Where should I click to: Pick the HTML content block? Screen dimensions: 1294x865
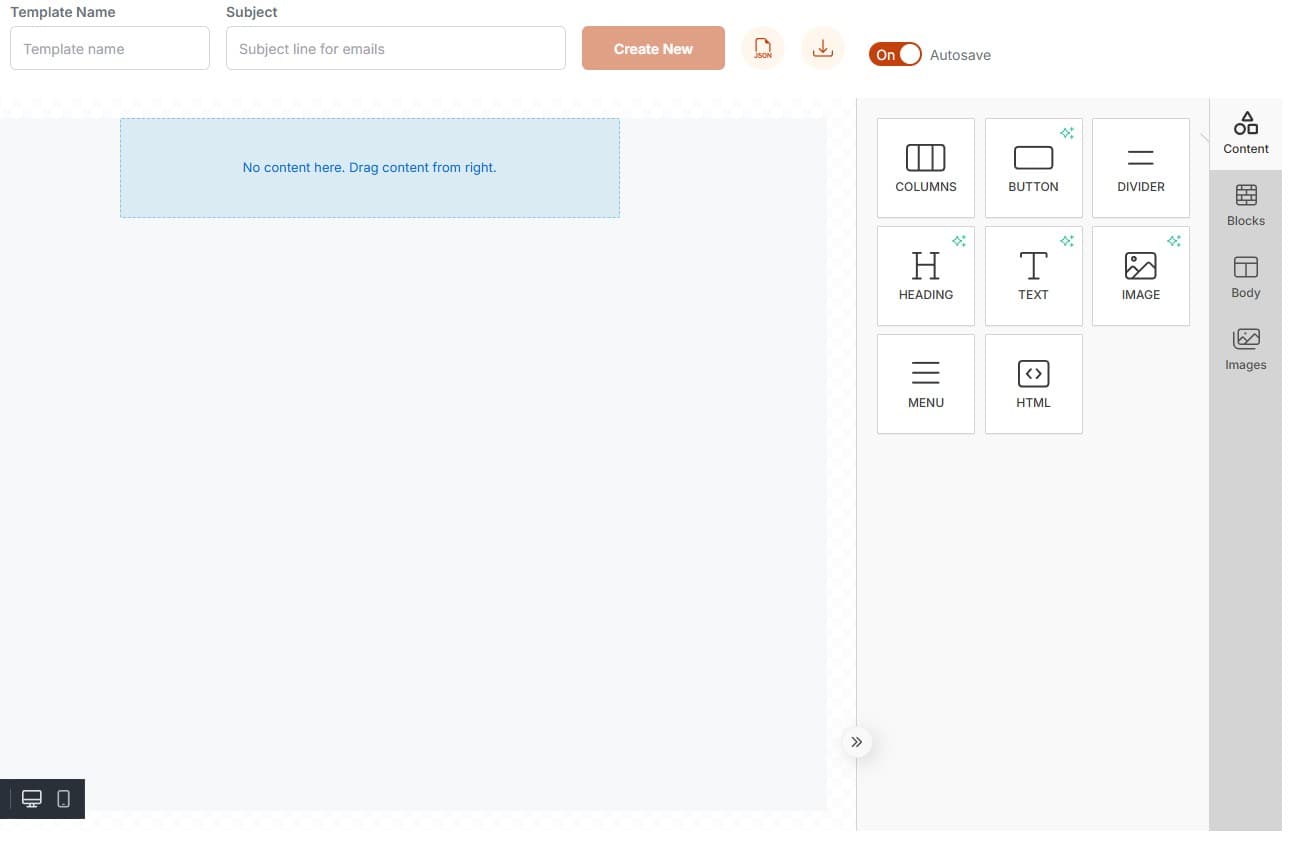(1033, 384)
